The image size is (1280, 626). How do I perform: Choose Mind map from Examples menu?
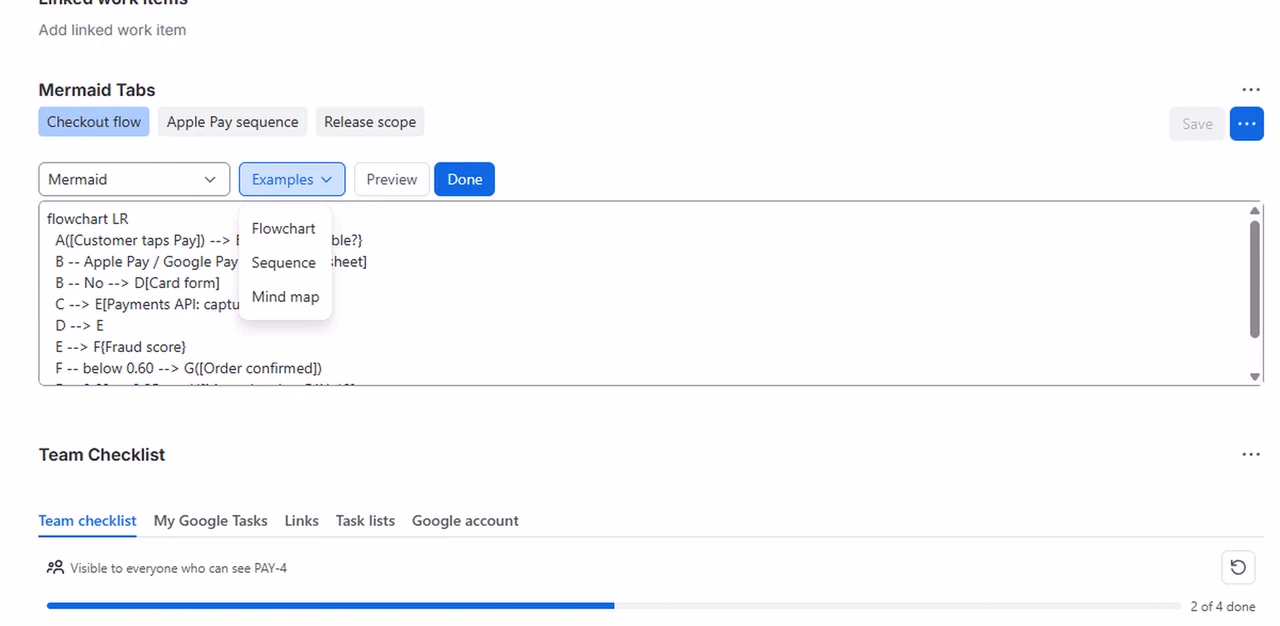[286, 296]
